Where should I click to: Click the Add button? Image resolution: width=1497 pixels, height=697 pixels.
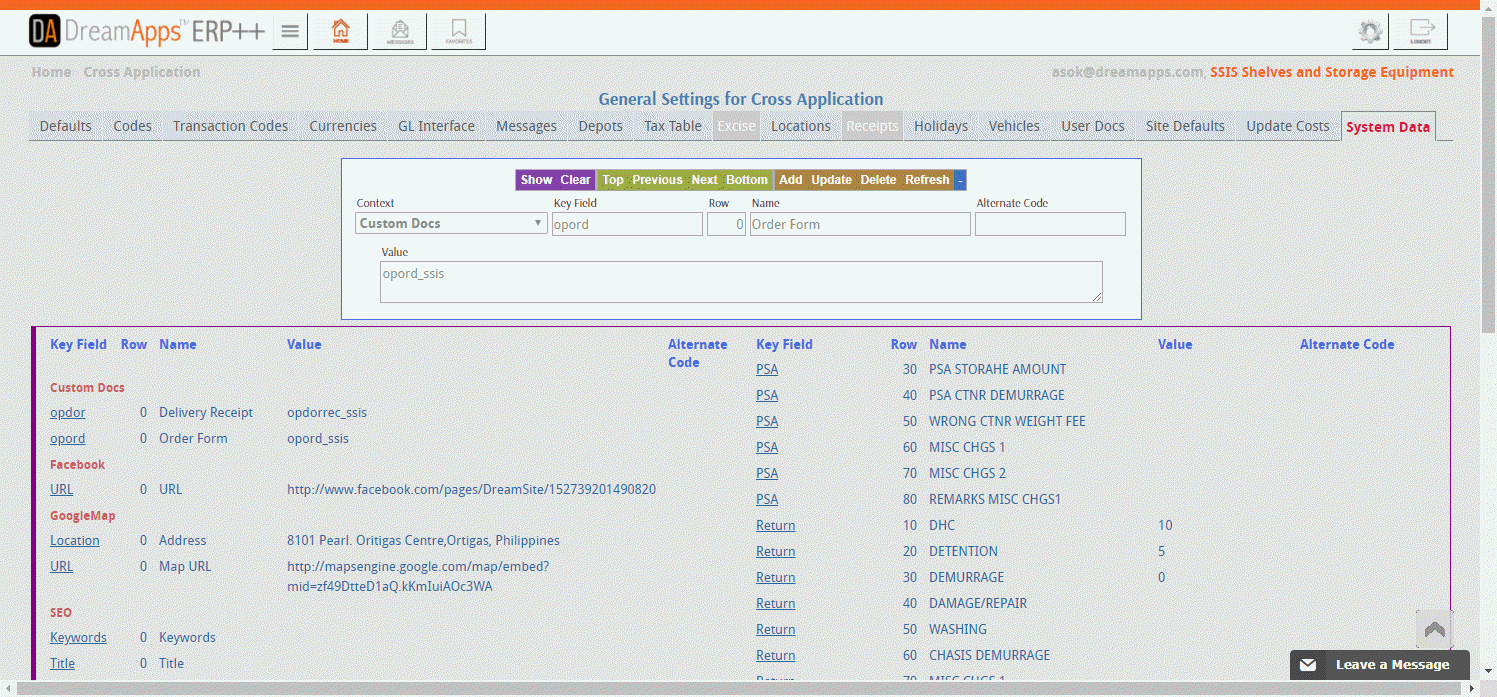point(790,180)
